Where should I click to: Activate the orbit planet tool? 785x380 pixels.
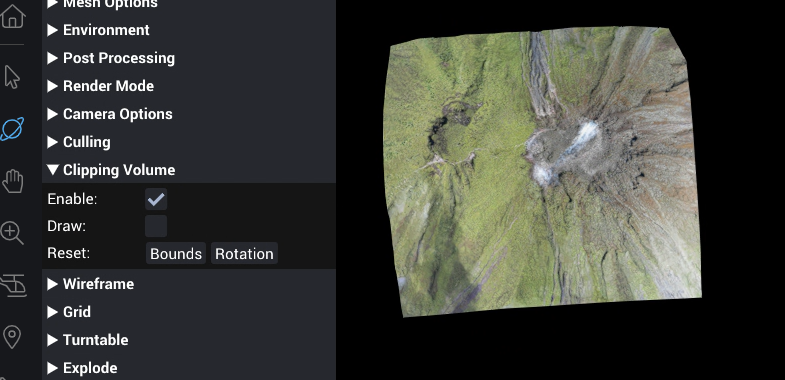[x=12, y=129]
